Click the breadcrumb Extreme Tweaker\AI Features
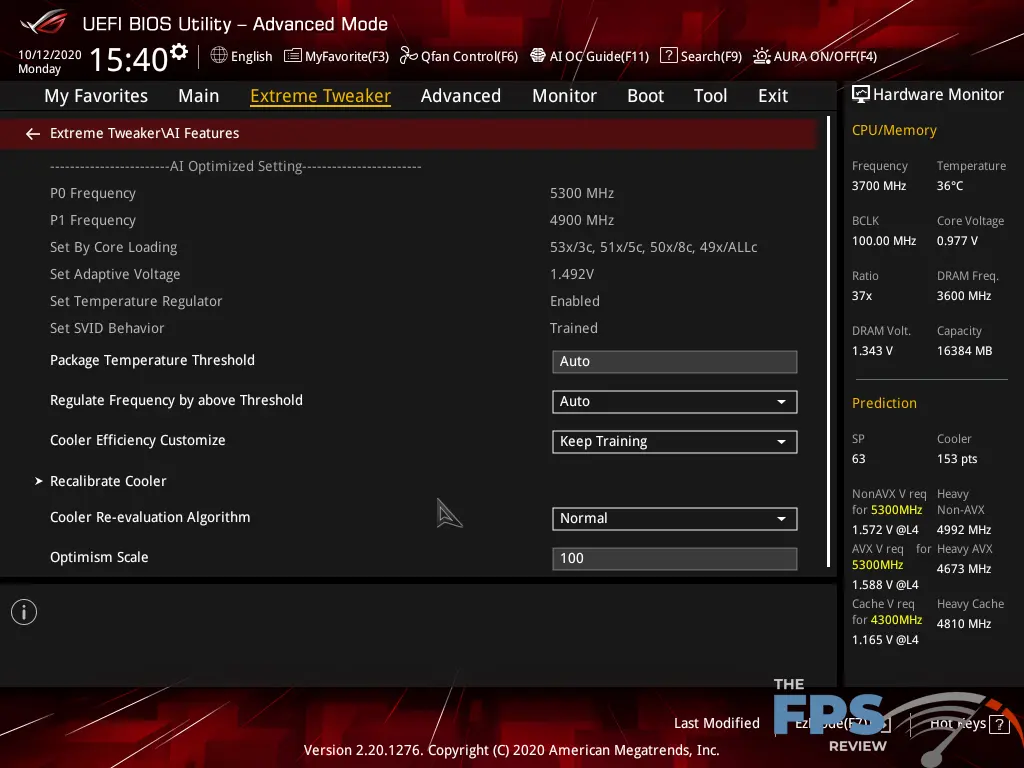The image size is (1024, 768). tap(144, 133)
